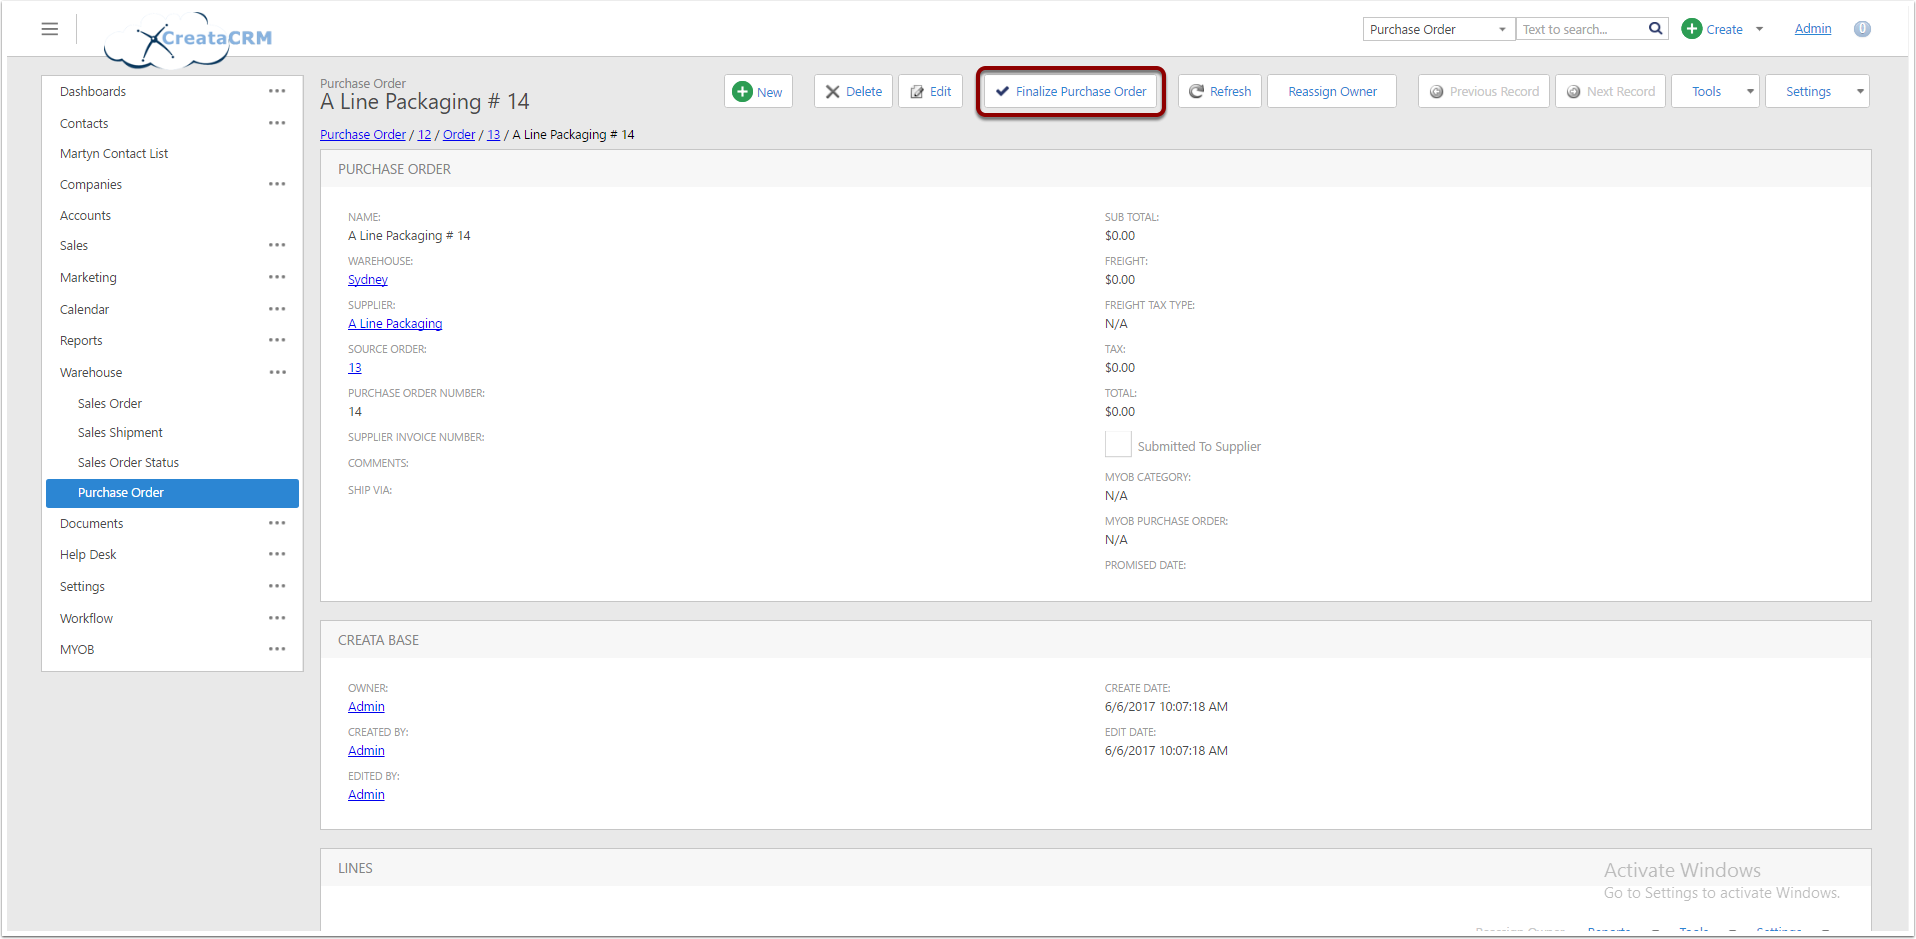1916x939 pixels.
Task: Refresh the purchase order page
Action: (x=1219, y=91)
